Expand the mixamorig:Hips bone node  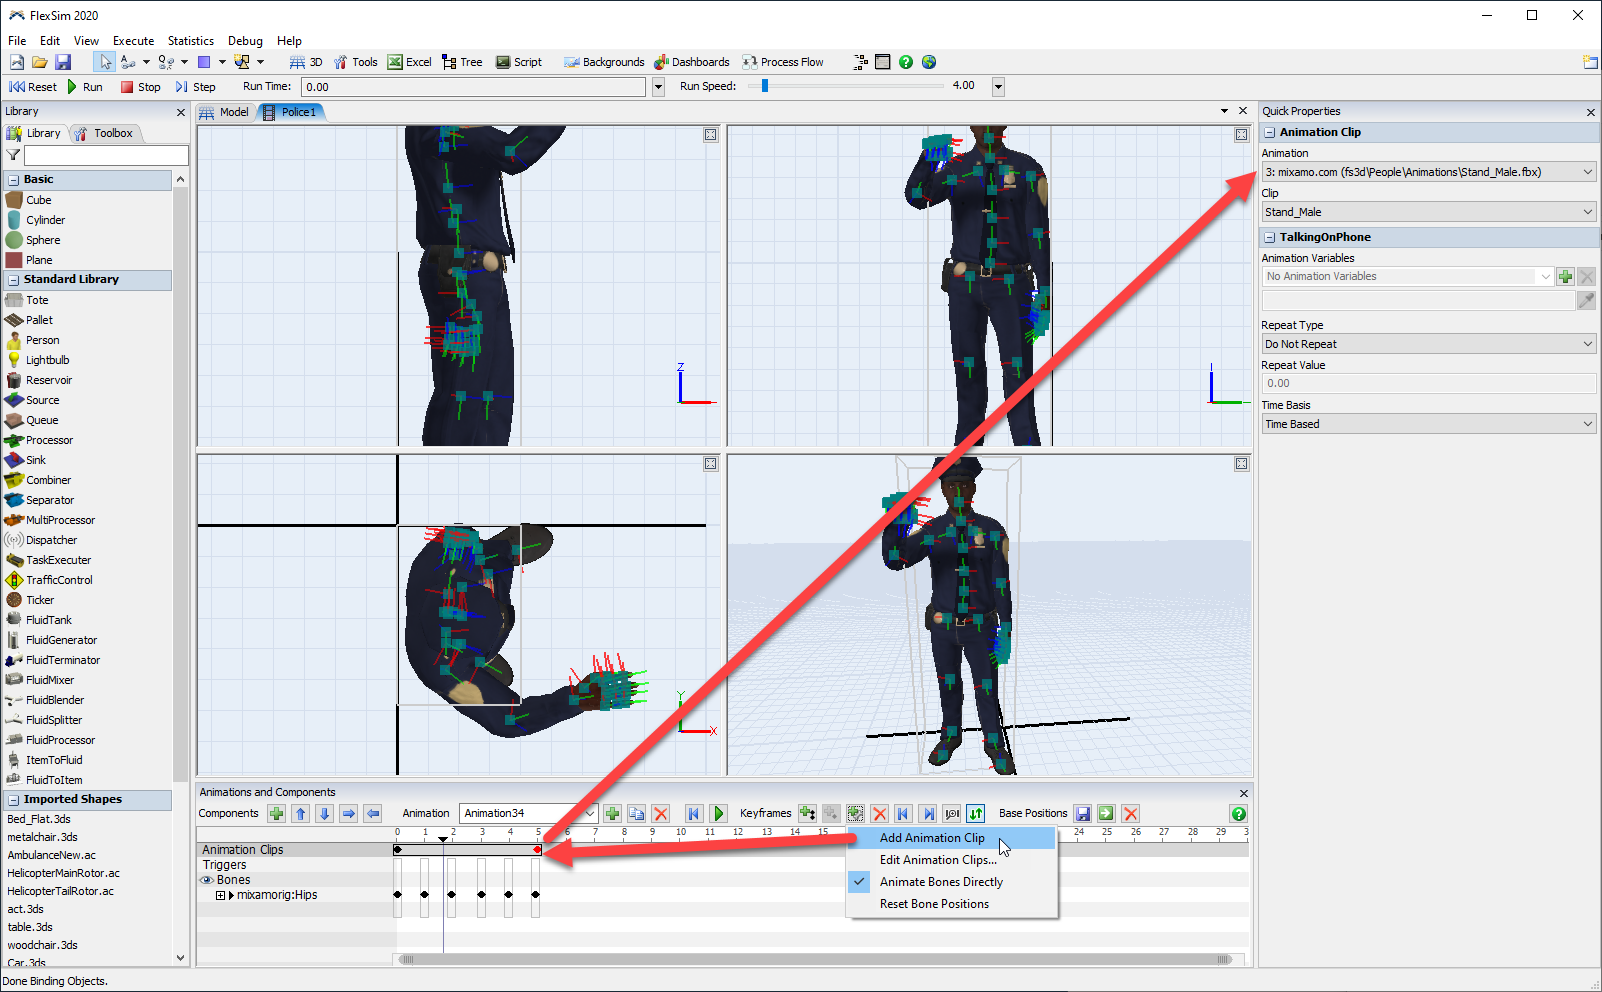coord(220,895)
